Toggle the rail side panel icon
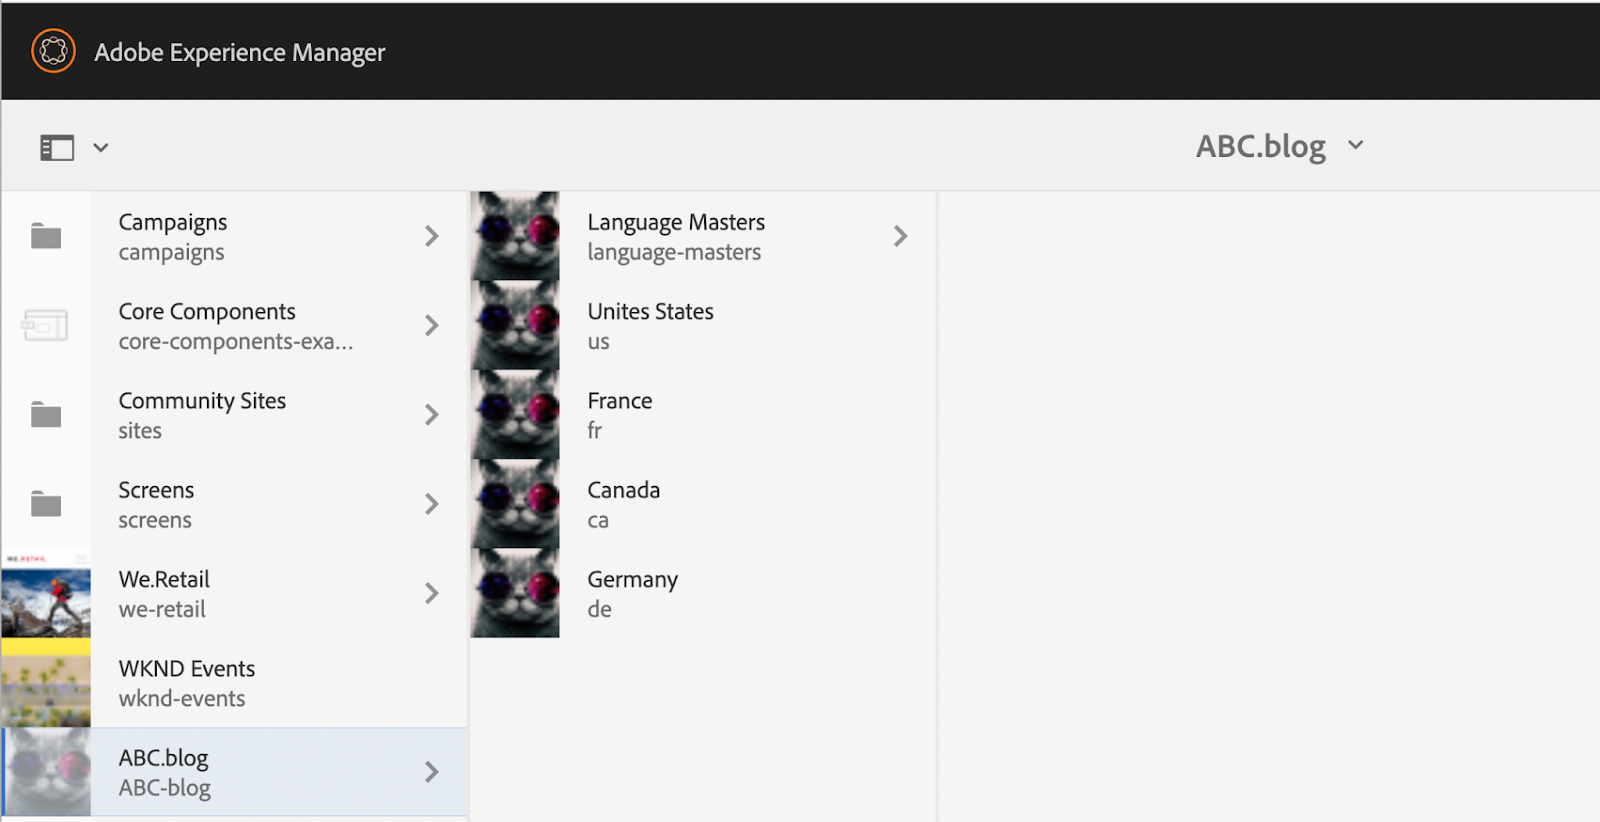The image size is (1600, 822). [x=57, y=148]
